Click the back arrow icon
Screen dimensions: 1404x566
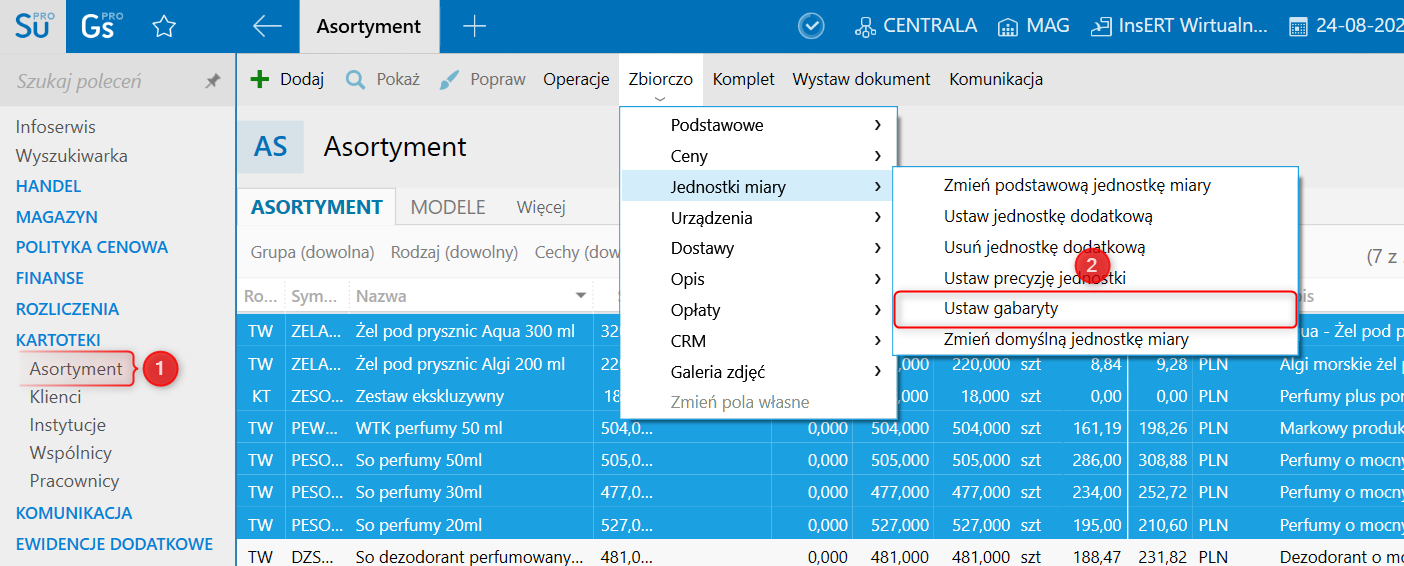267,27
